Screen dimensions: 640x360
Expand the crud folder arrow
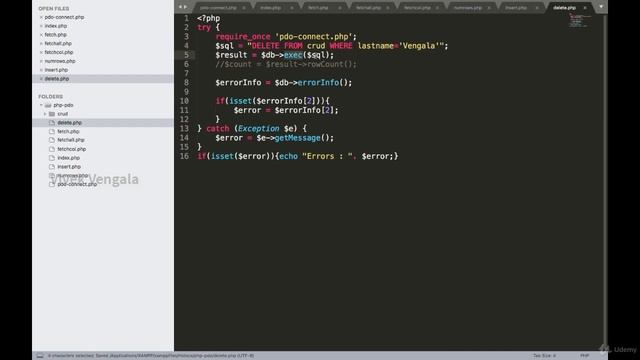point(45,114)
